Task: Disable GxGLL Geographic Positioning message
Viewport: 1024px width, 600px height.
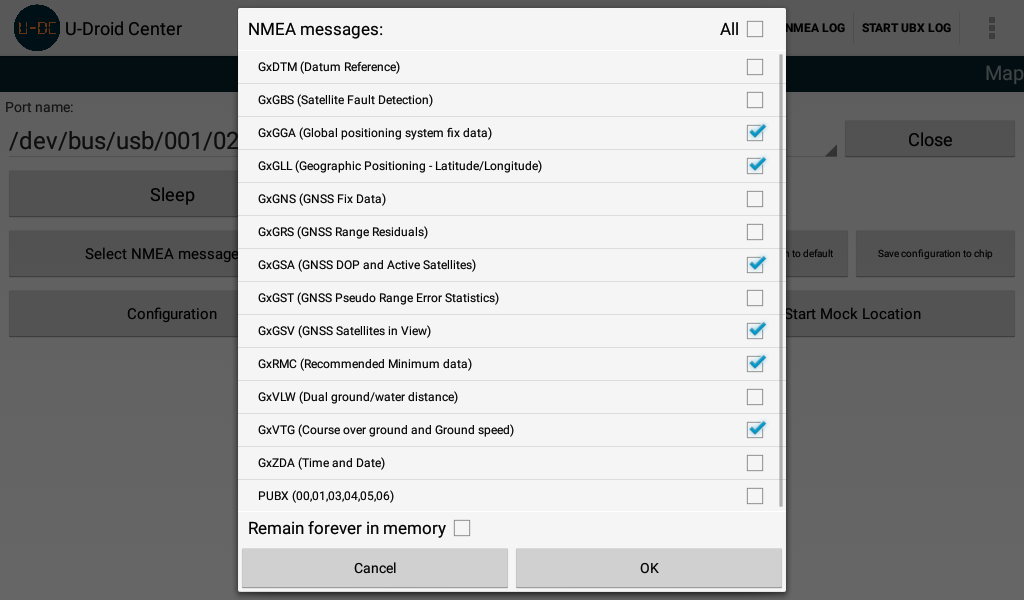Action: point(755,166)
